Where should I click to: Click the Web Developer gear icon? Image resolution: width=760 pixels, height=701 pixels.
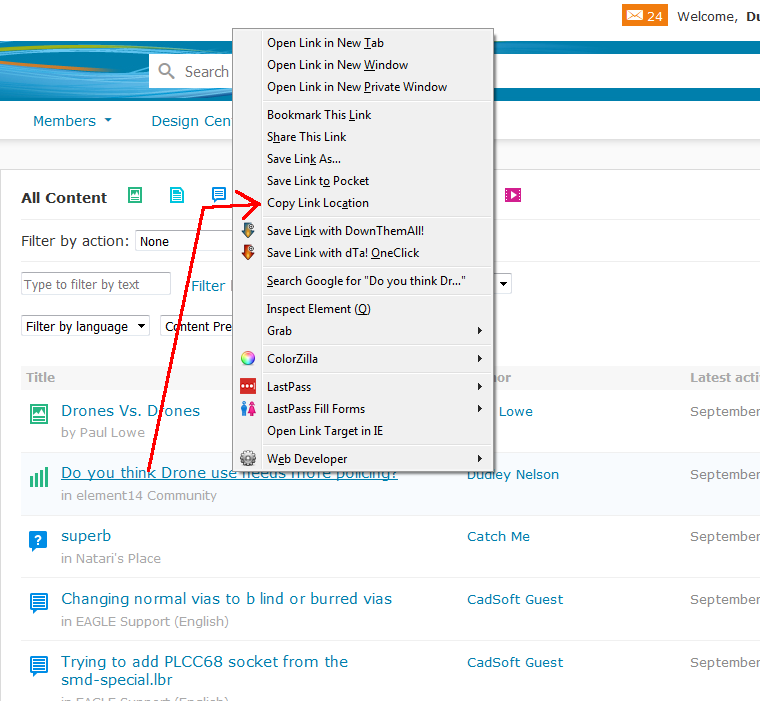coord(248,458)
